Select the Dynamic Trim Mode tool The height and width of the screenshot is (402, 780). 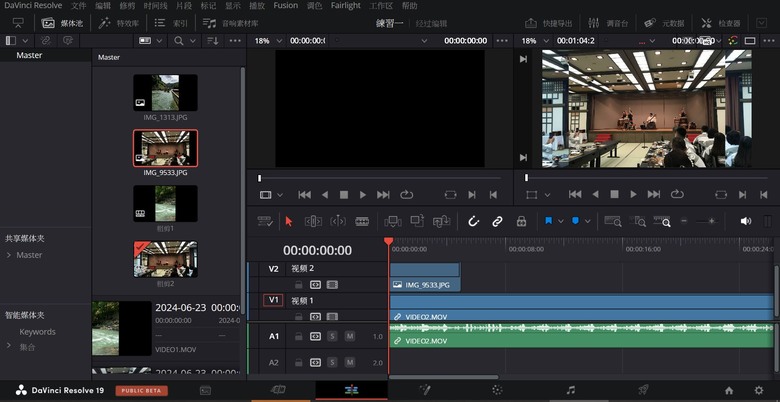338,221
